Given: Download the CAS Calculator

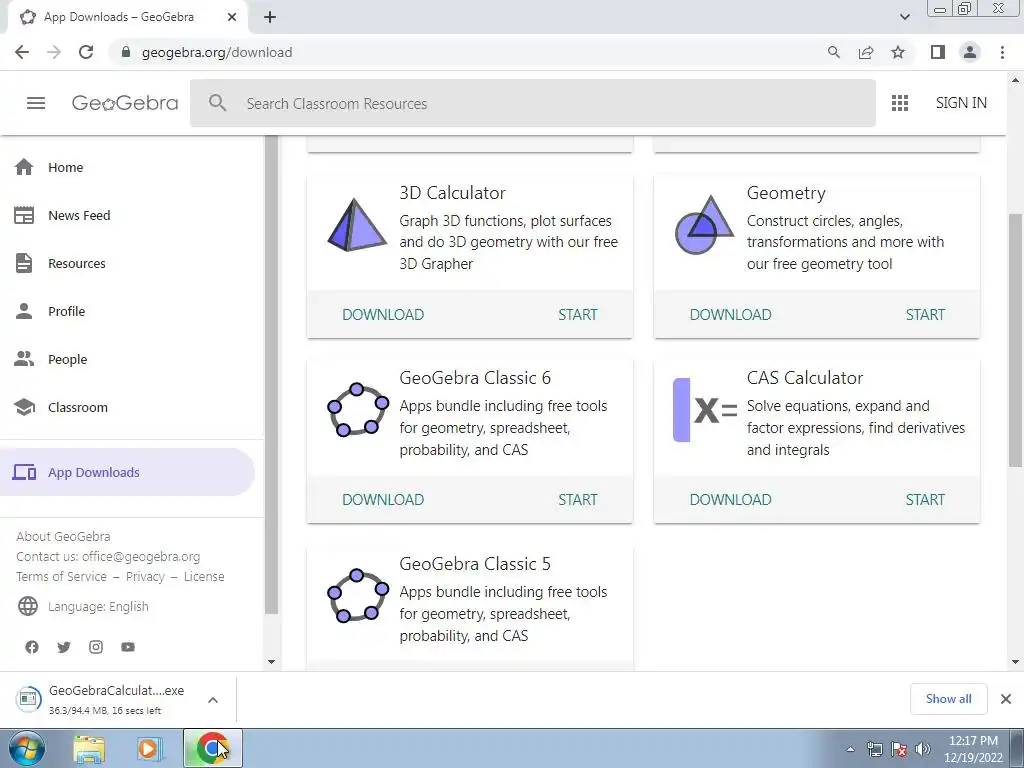Looking at the screenshot, I should (x=730, y=499).
